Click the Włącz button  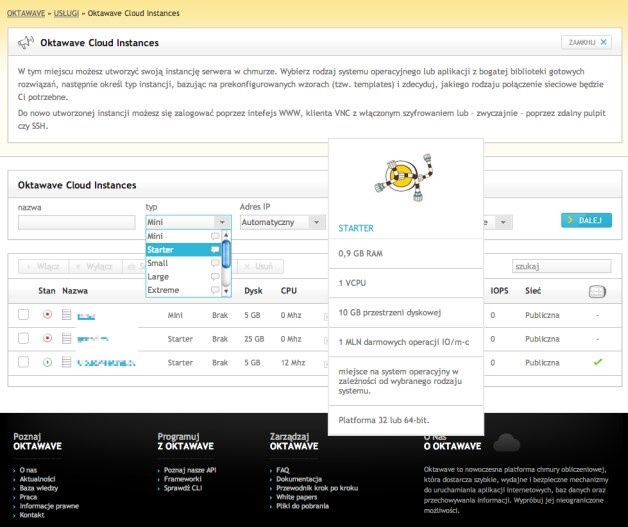(x=43, y=266)
